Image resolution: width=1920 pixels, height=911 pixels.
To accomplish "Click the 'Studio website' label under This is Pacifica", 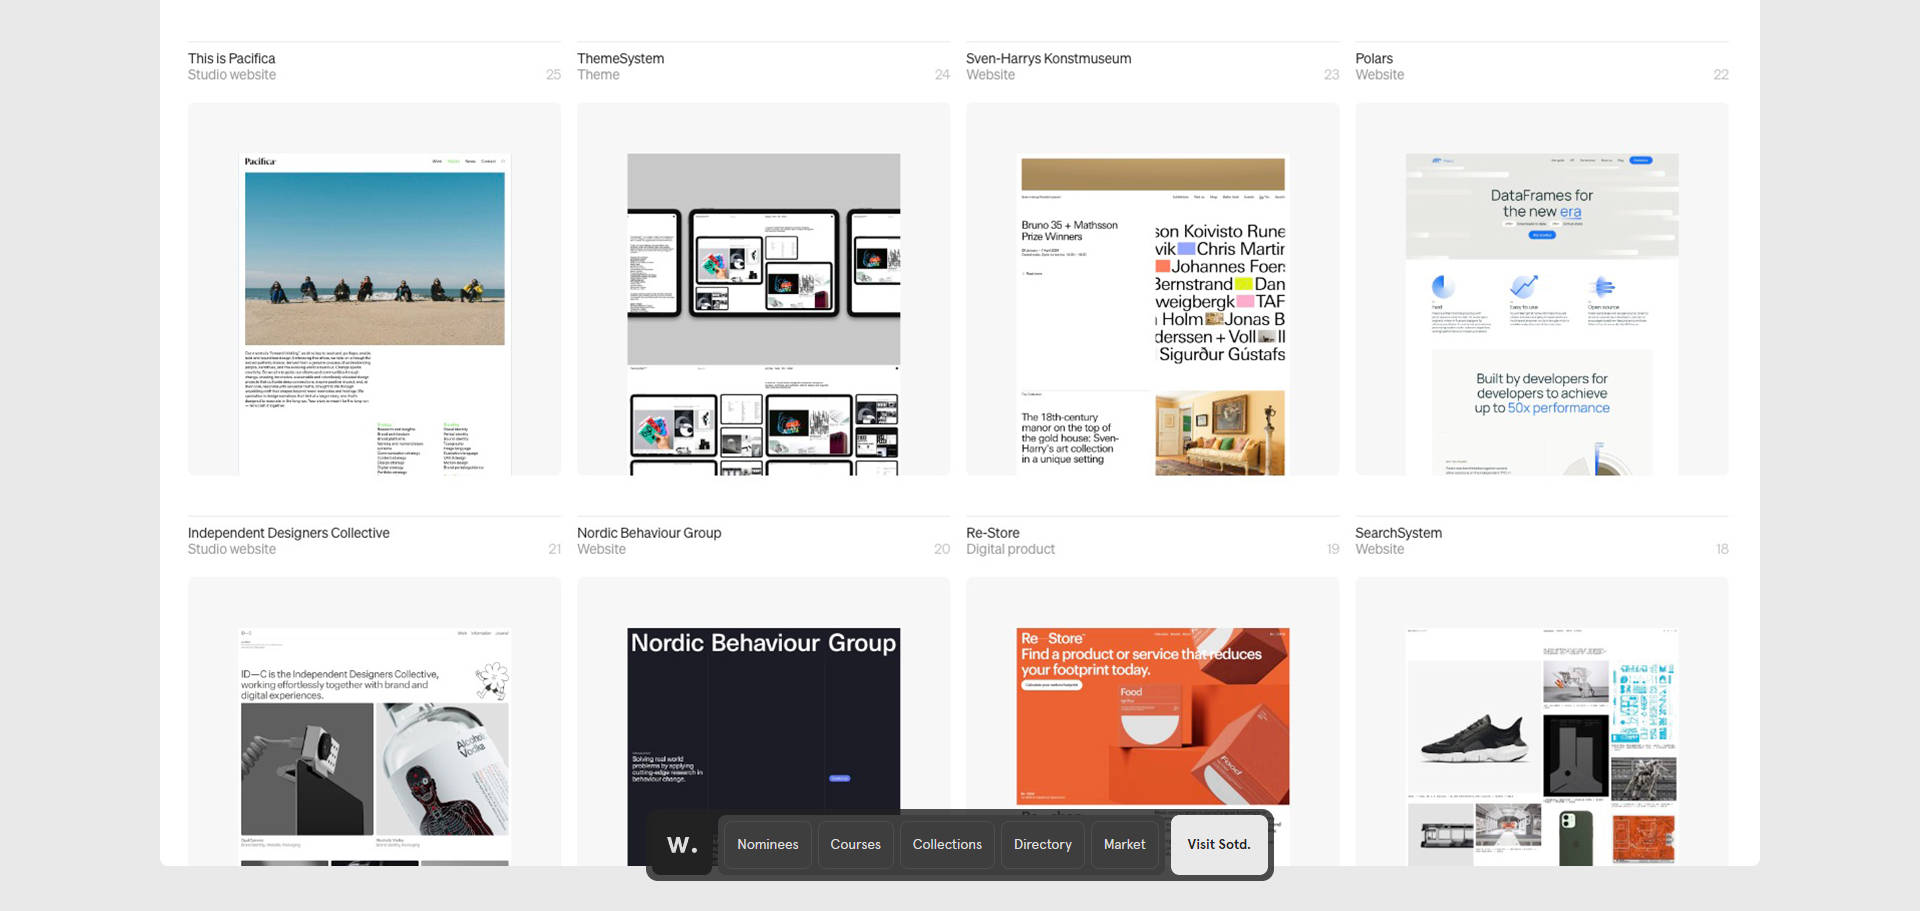I will pos(232,75).
